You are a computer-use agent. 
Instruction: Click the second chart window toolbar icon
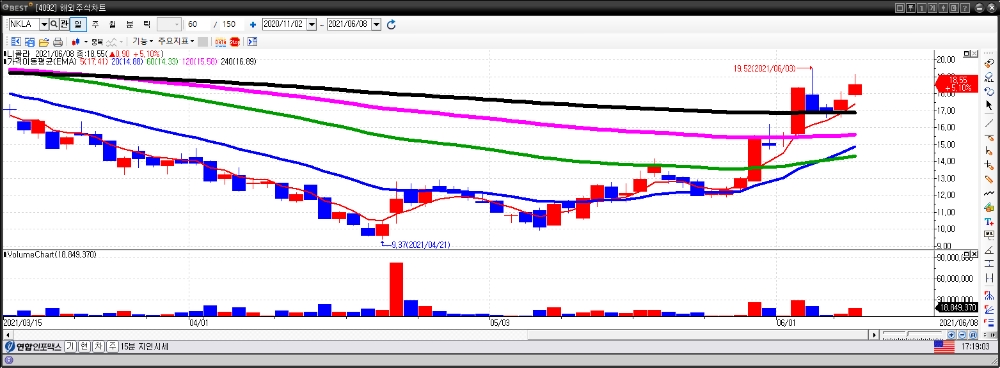click(30, 41)
